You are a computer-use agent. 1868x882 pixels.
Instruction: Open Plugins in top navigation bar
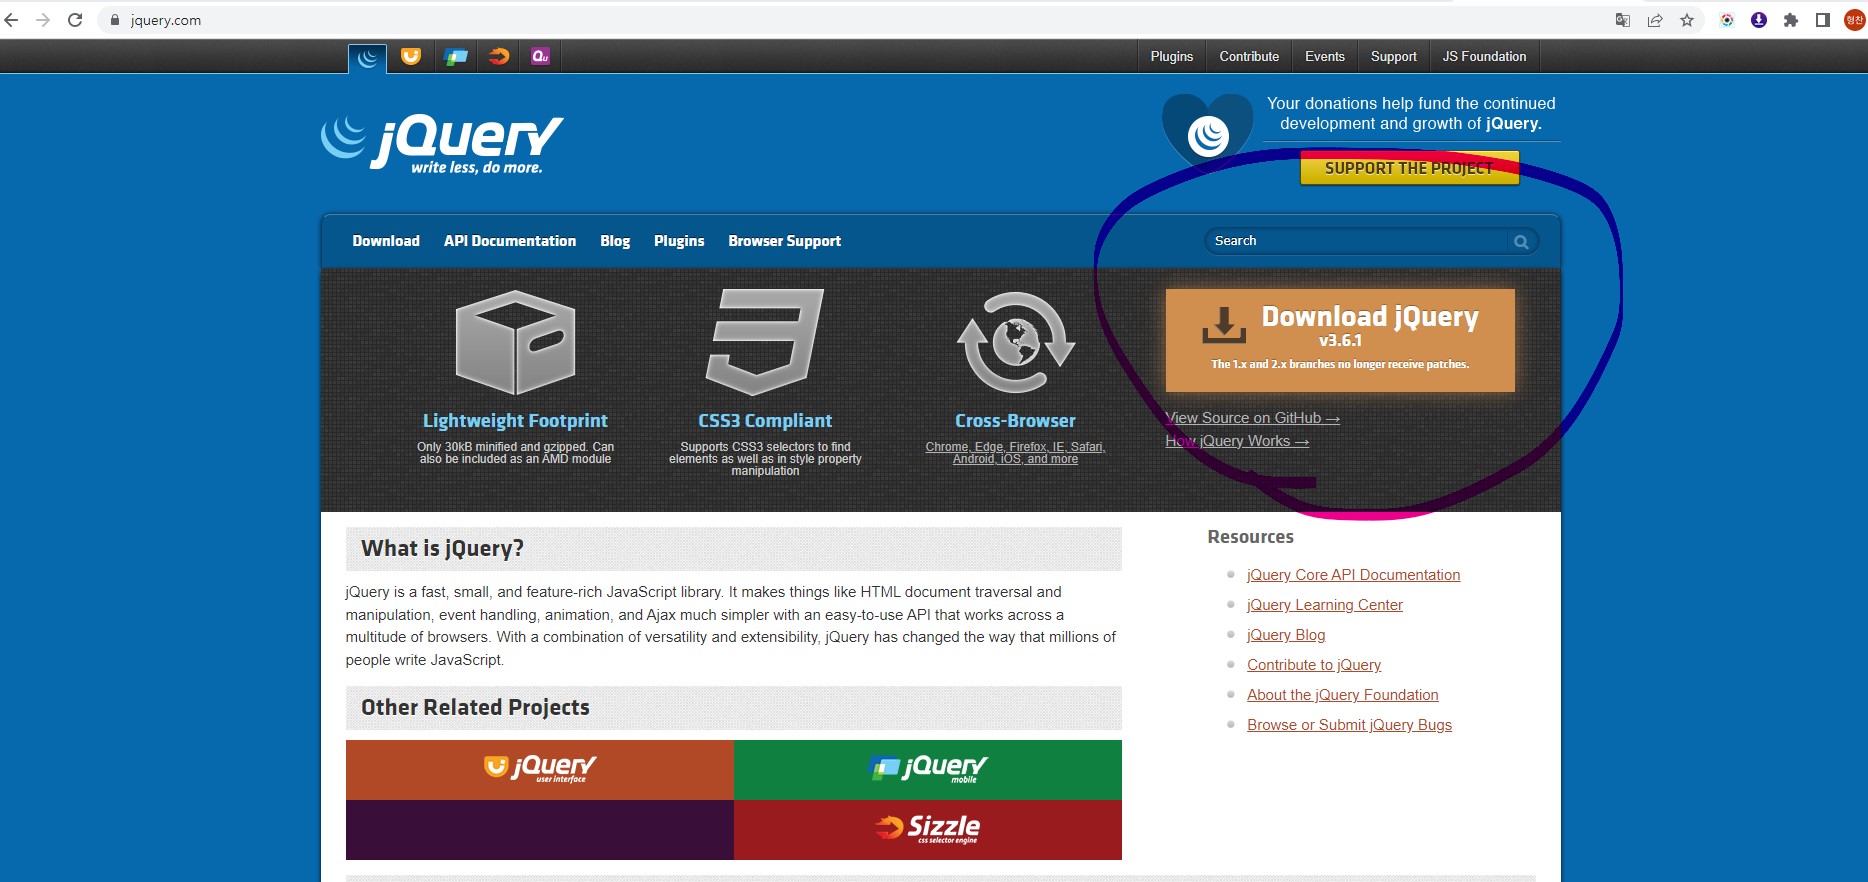tap(1172, 57)
